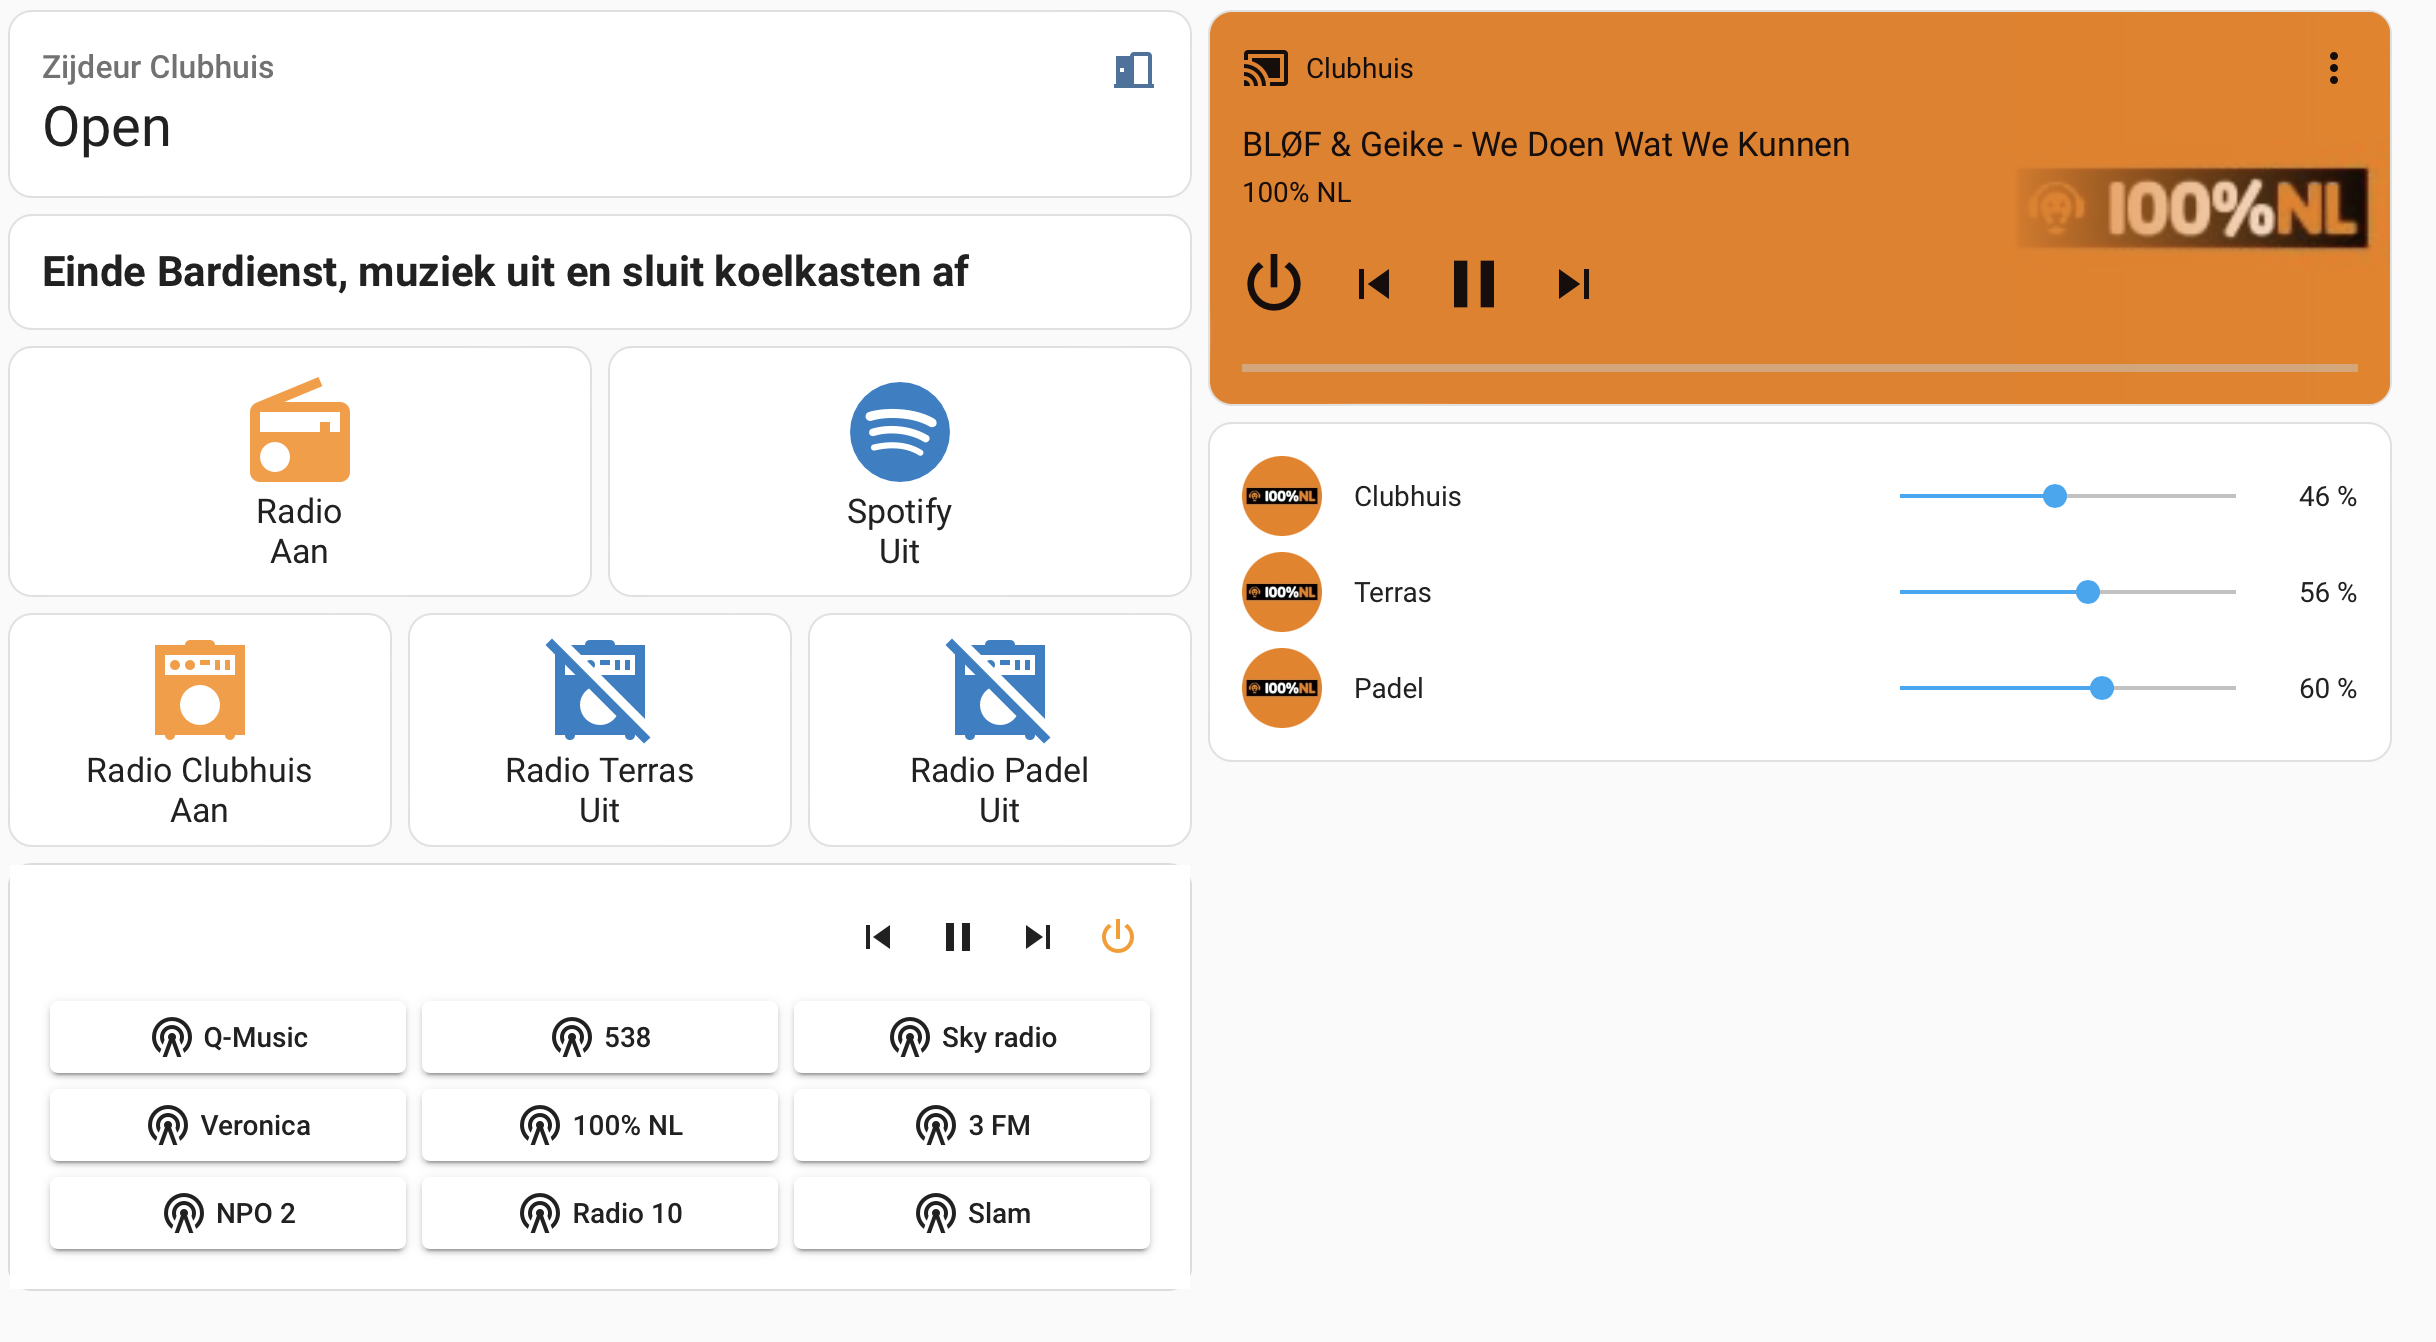Adjust the Terras volume slider
Image resolution: width=2436 pixels, height=1342 pixels.
click(2087, 592)
